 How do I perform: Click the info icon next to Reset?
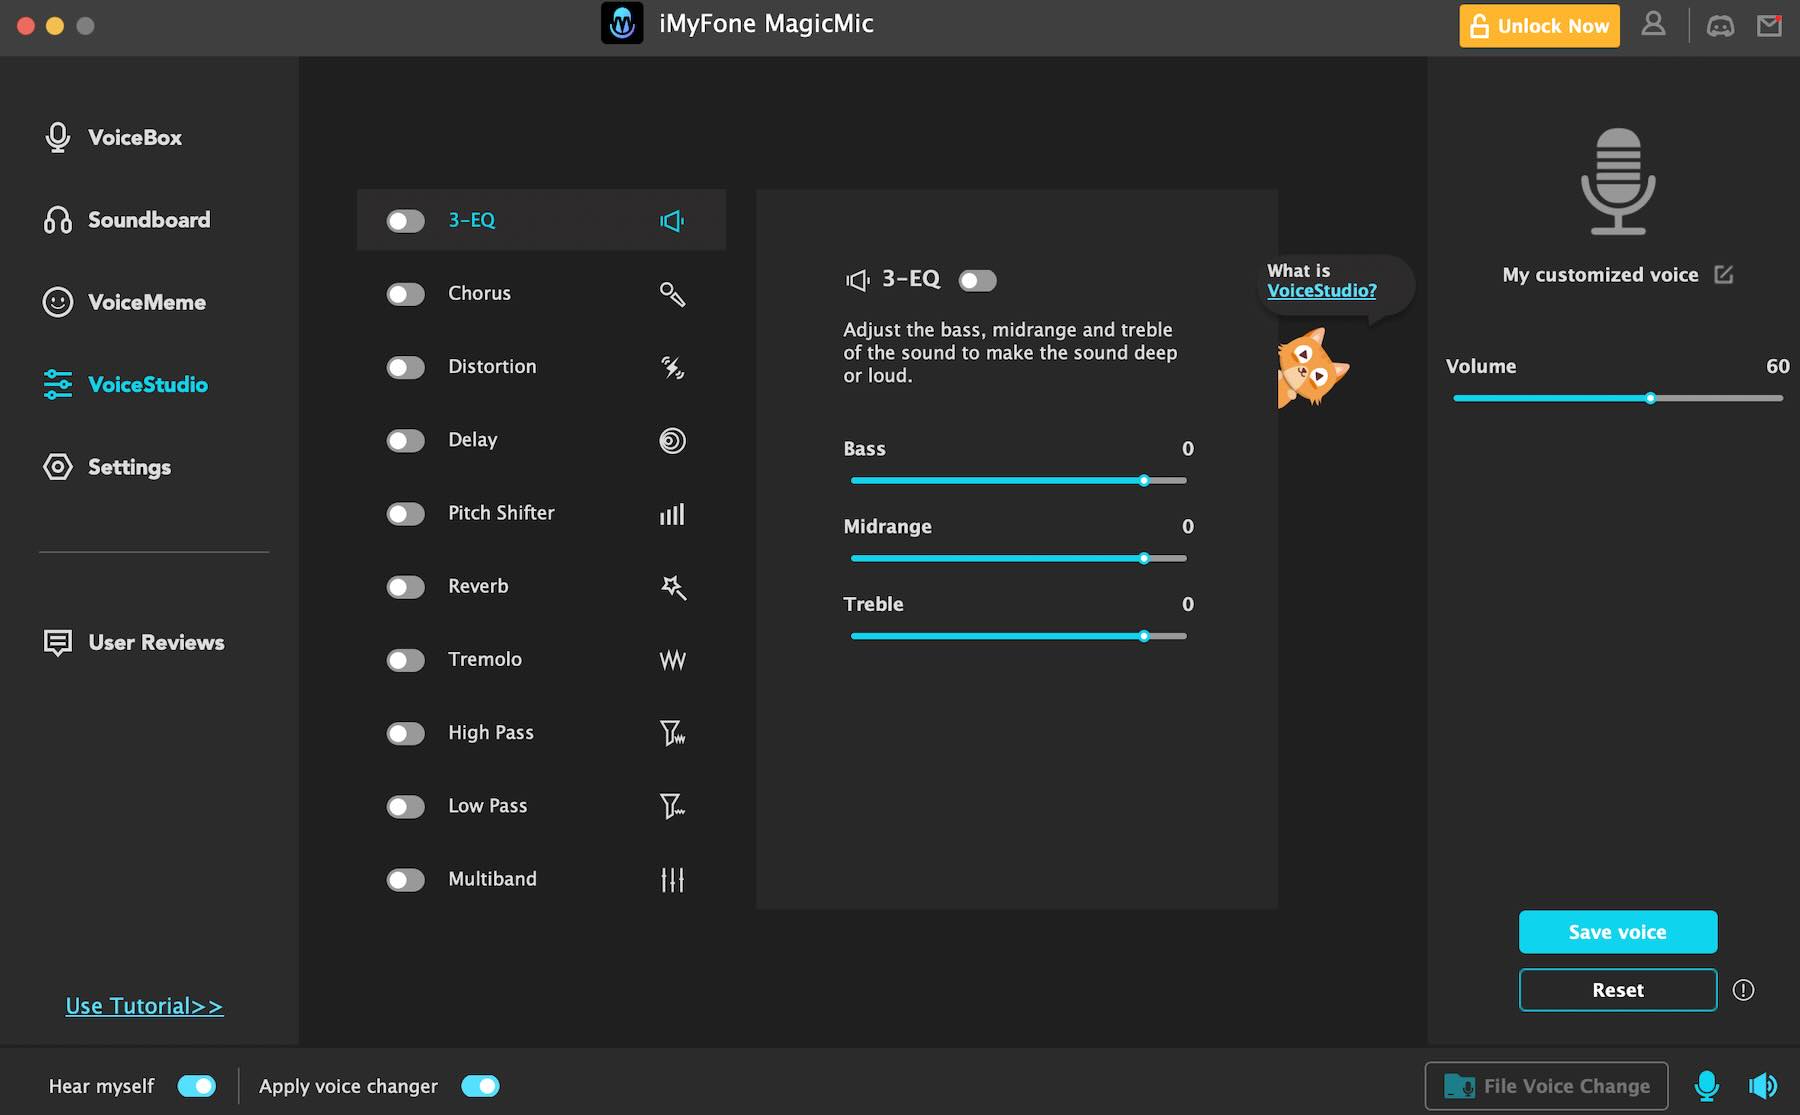click(1743, 990)
